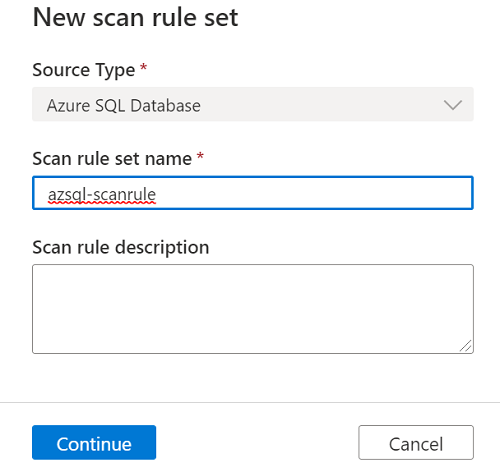
Task: Click the 'Scan rule set name' label
Action: (x=112, y=159)
